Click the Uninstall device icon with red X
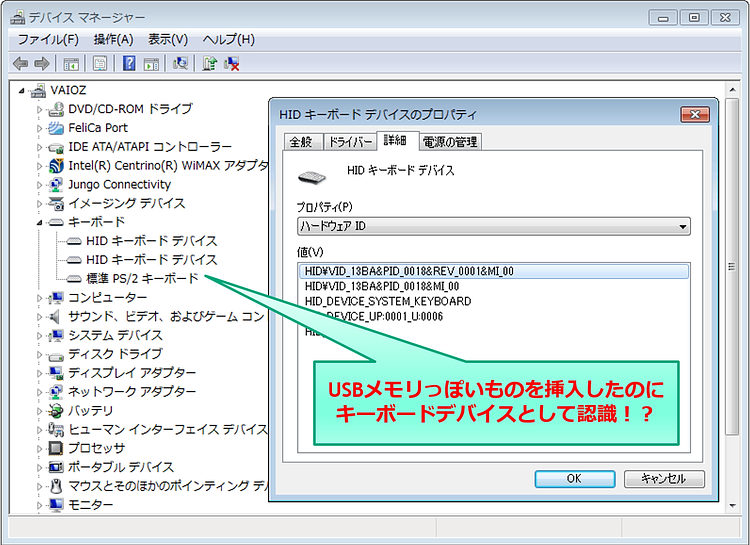 click(232, 64)
